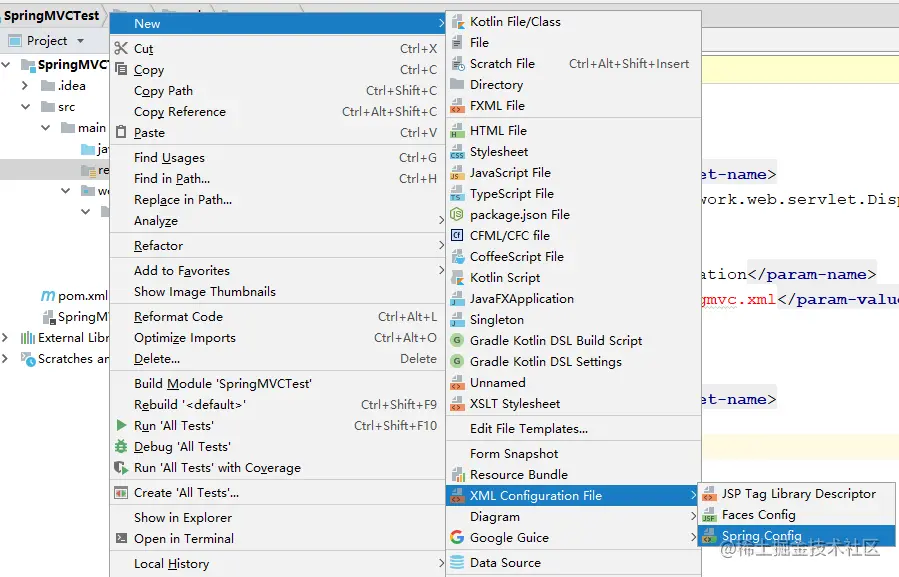Click the package.json File icon

point(457,215)
